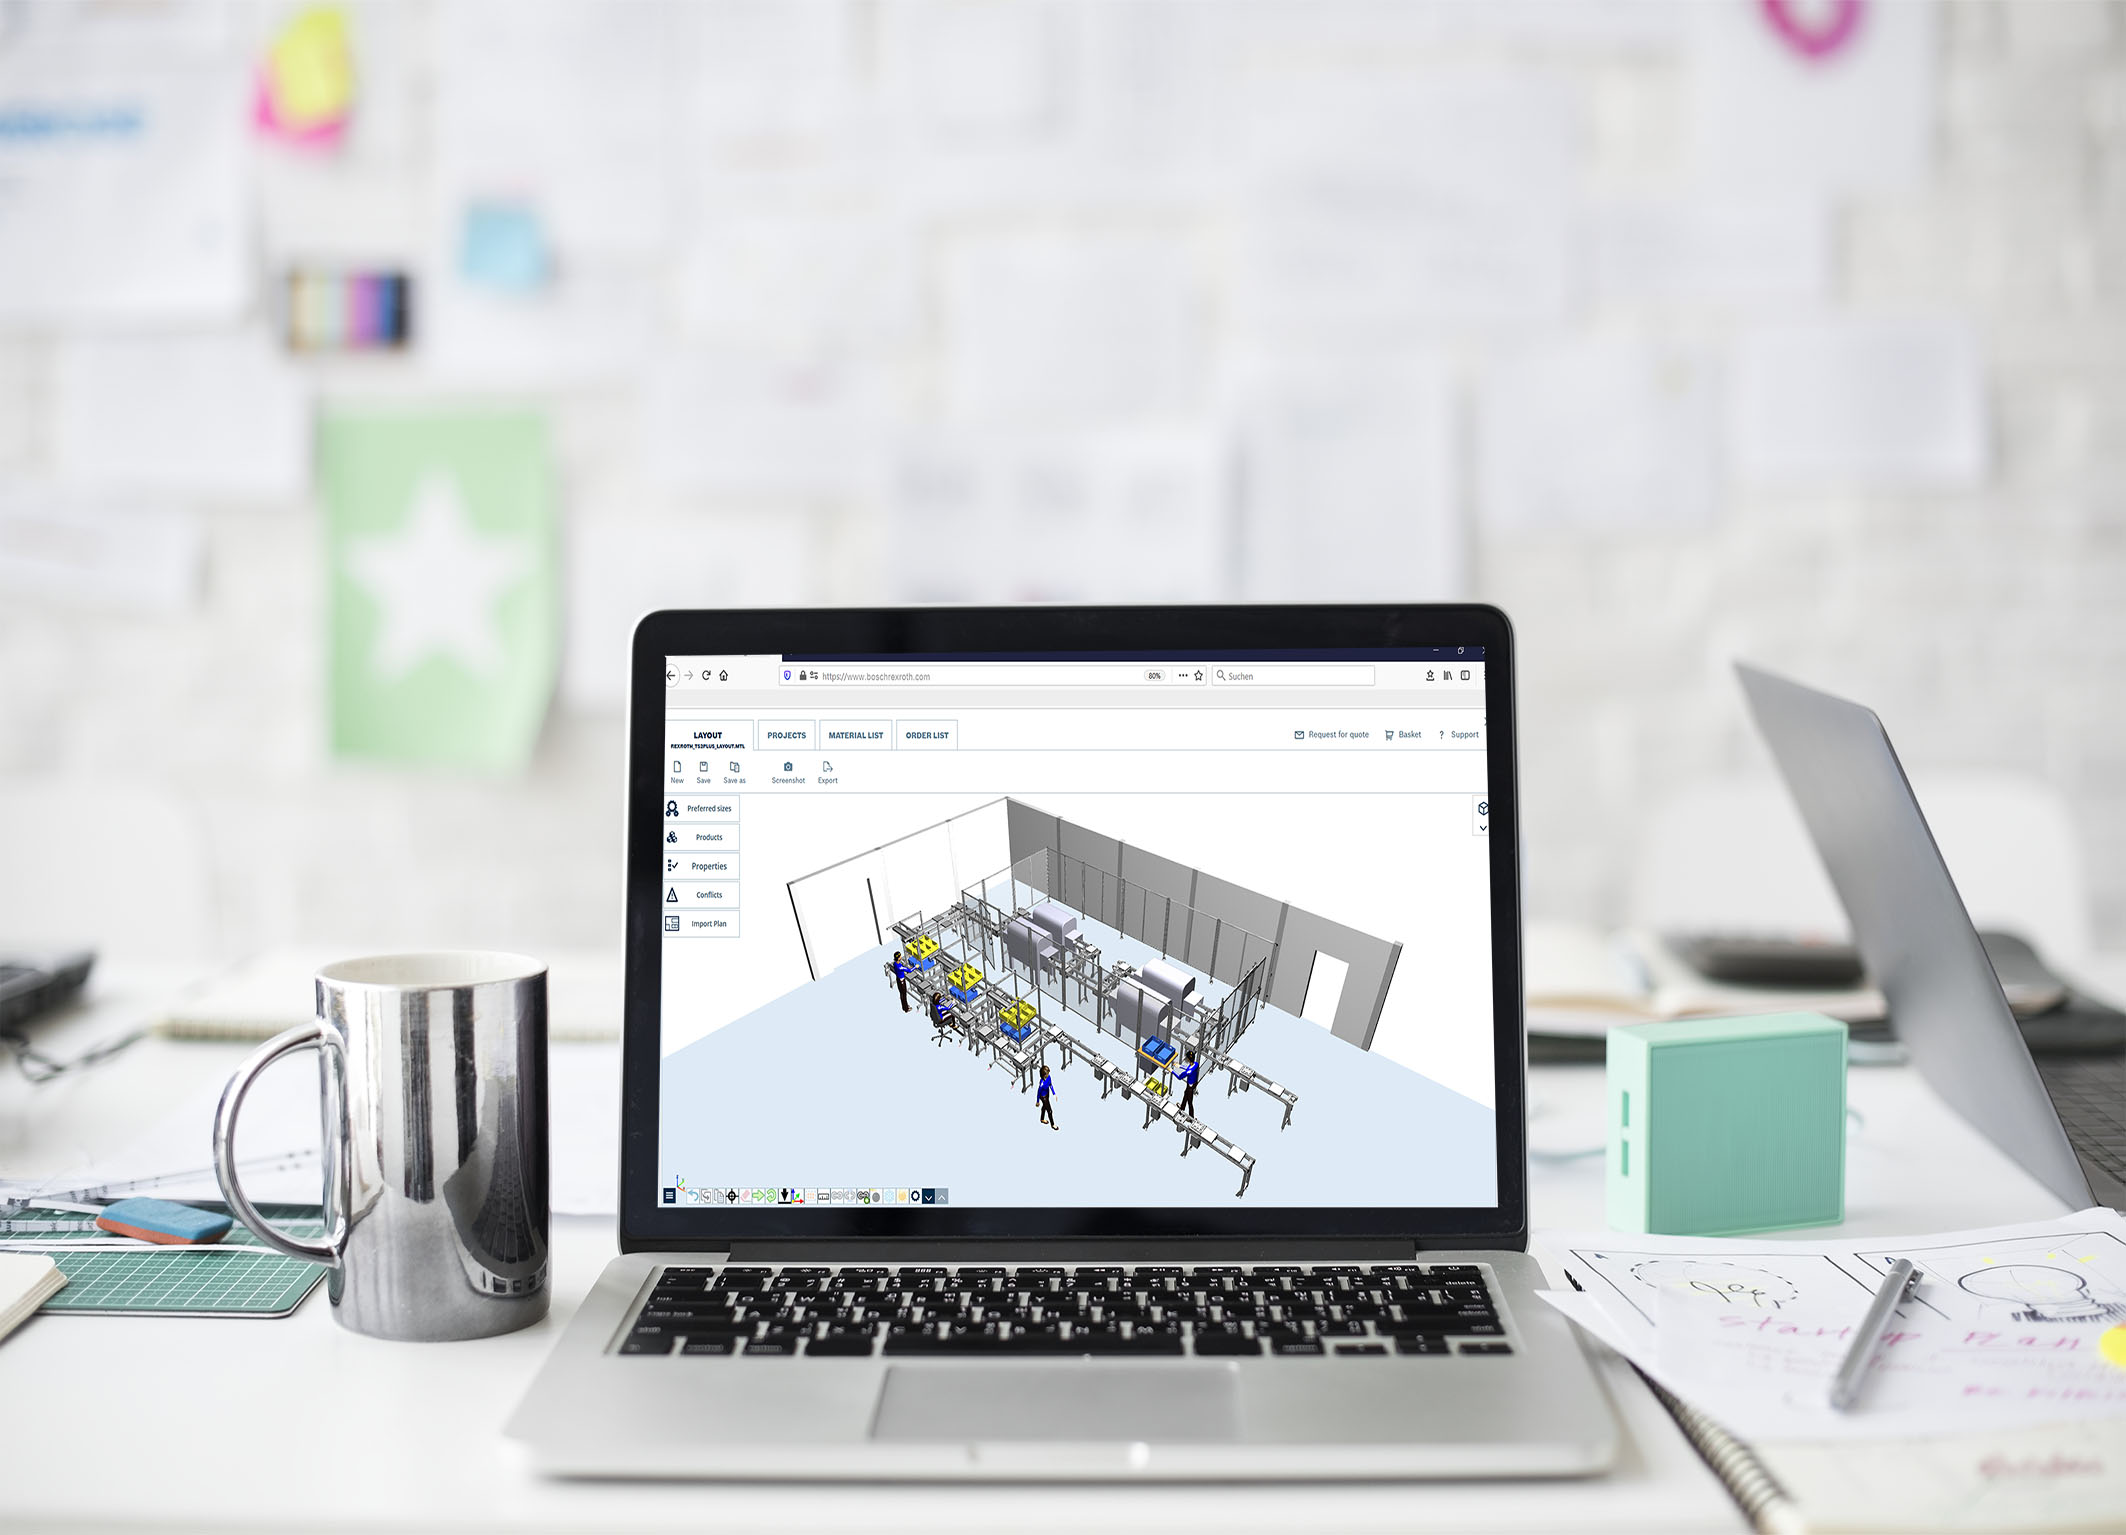This screenshot has width=2126, height=1535.
Task: Click the Basket button
Action: tap(1406, 736)
